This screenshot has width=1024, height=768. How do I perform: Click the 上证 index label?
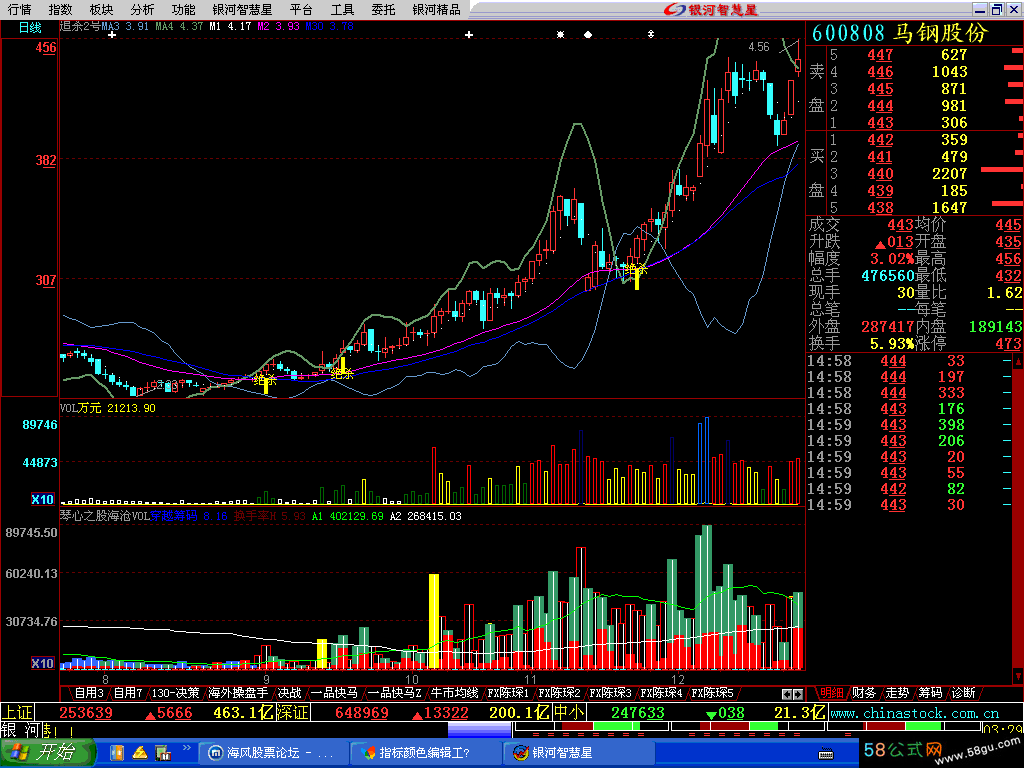point(18,712)
